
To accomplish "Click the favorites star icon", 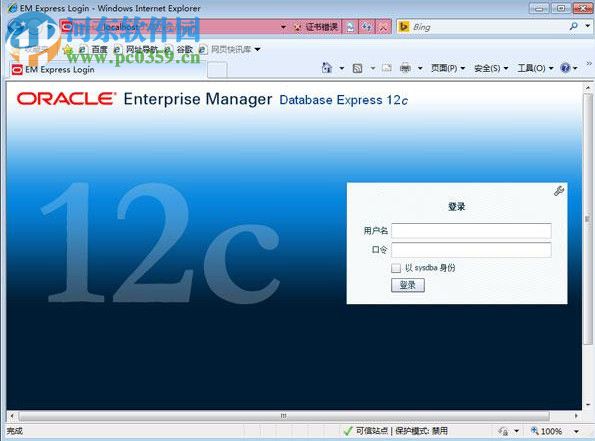I will tap(68, 49).
